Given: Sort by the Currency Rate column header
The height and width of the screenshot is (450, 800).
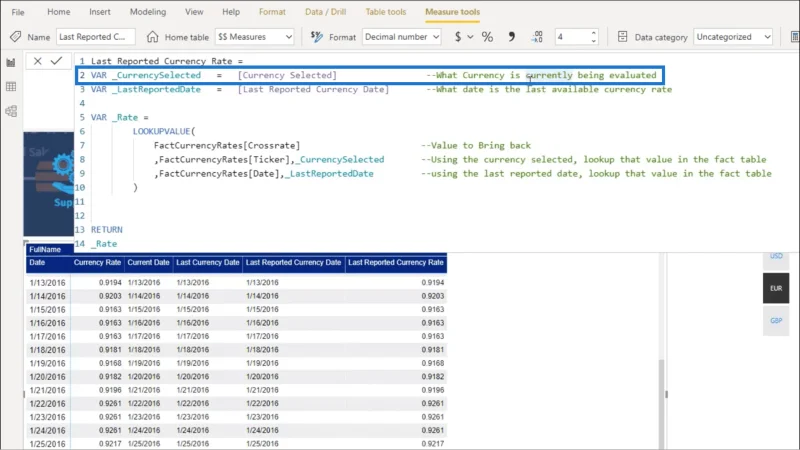Looking at the screenshot, I should (x=97, y=263).
